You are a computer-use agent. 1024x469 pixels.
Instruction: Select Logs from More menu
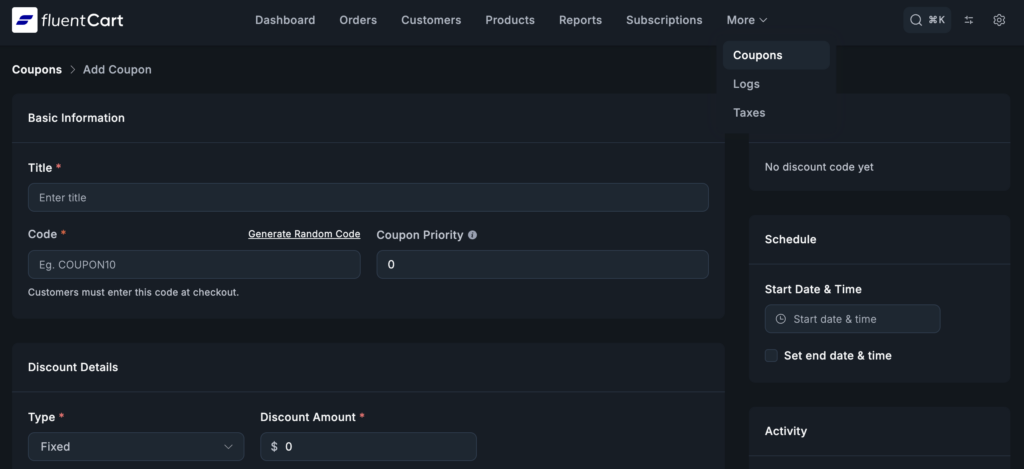tap(746, 84)
